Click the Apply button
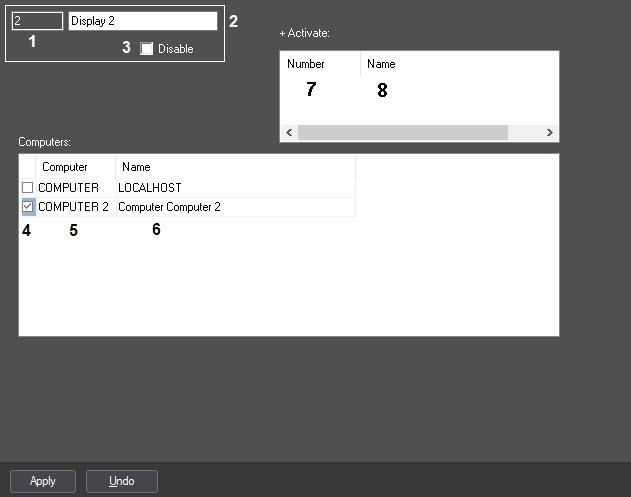This screenshot has height=497, width=631. pos(43,481)
